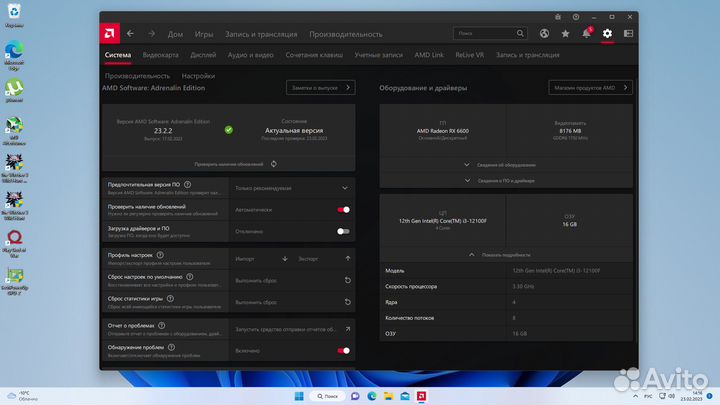Open the web browser globe icon

[544, 34]
